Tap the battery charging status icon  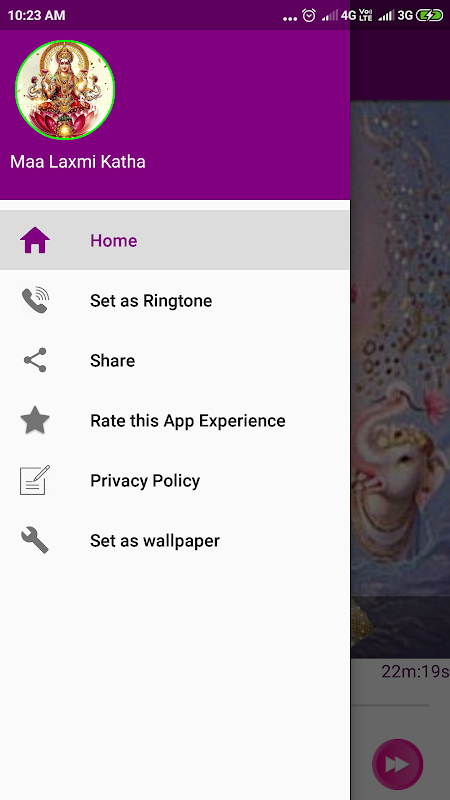430,15
